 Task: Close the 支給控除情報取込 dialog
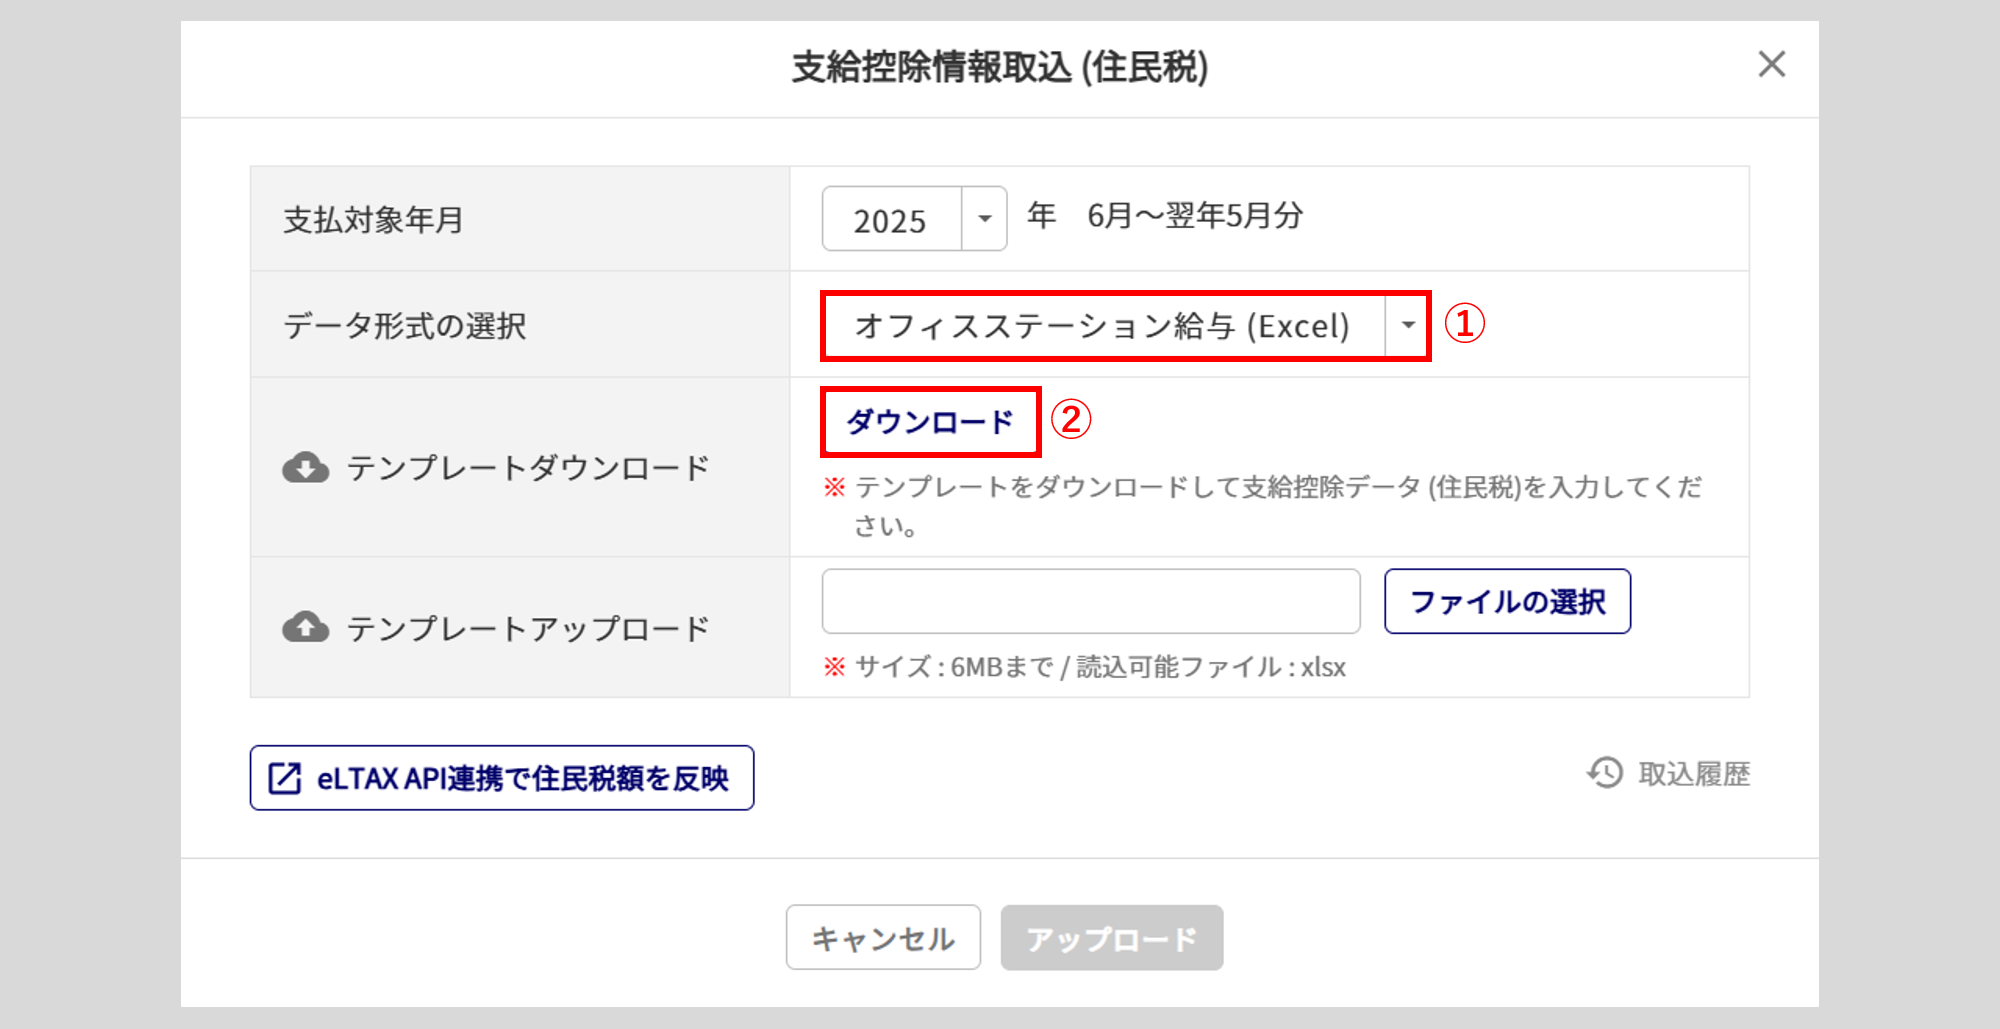(1771, 65)
